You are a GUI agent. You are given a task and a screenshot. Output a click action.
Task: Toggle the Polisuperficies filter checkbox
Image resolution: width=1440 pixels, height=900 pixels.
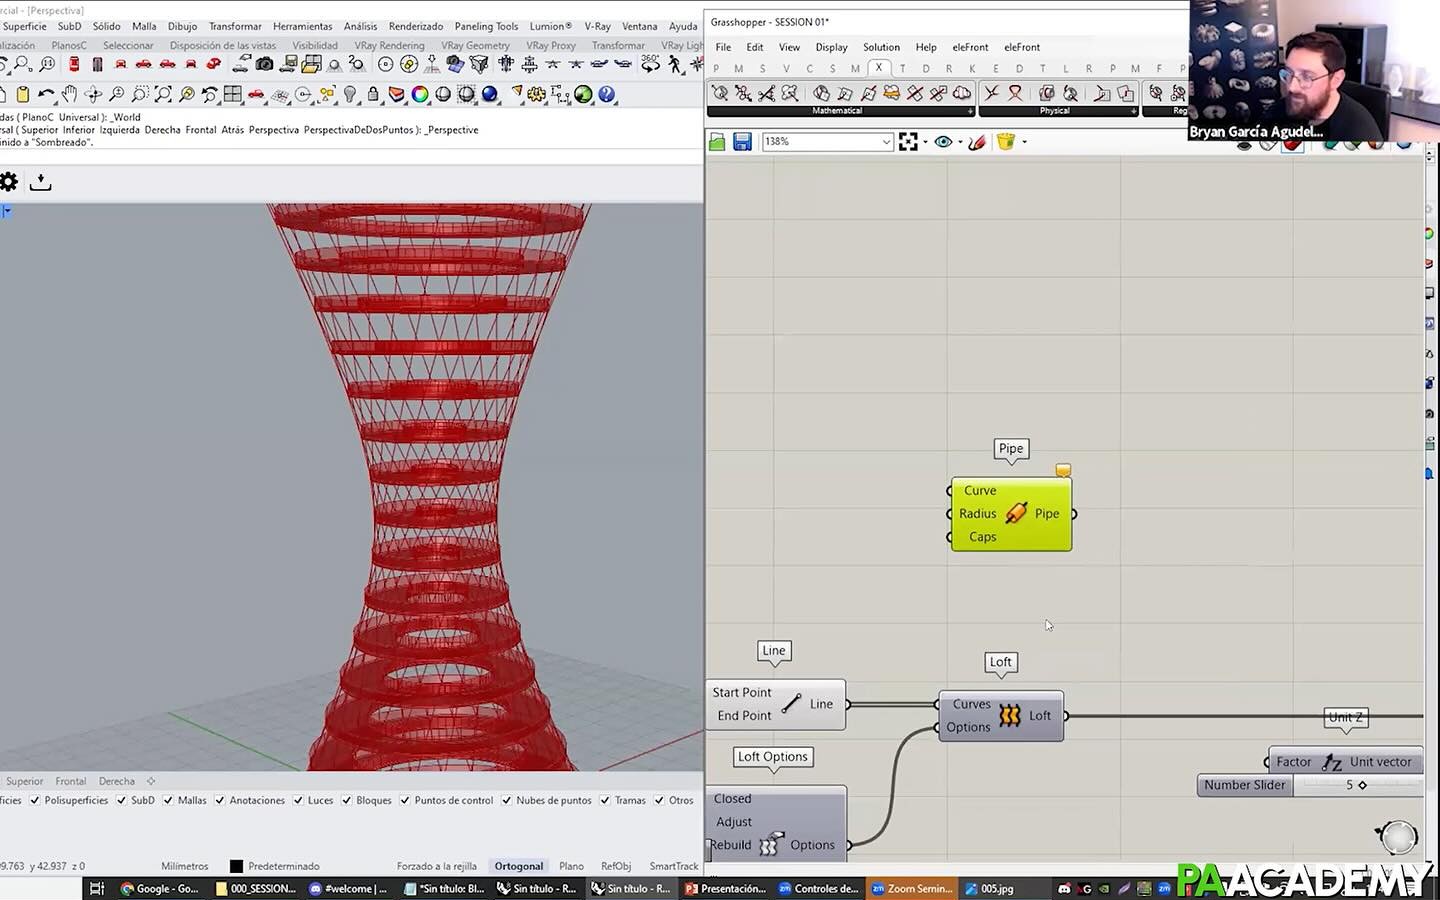click(35, 800)
